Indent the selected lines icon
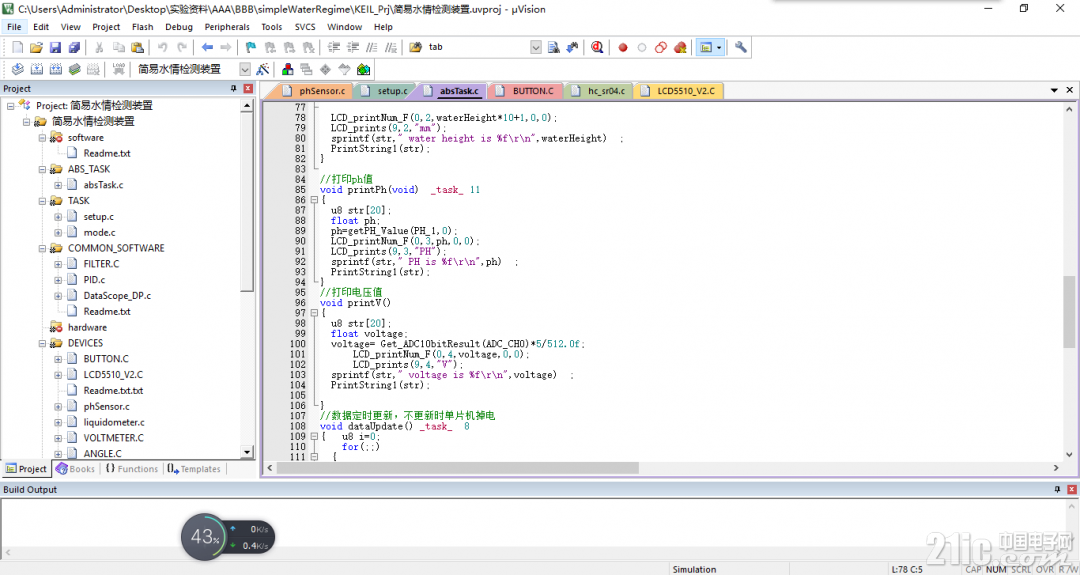This screenshot has width=1080, height=575. (x=334, y=48)
